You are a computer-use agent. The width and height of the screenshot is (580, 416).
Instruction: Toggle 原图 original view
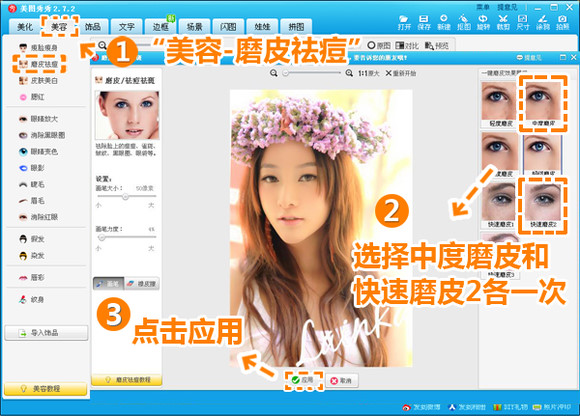click(379, 45)
